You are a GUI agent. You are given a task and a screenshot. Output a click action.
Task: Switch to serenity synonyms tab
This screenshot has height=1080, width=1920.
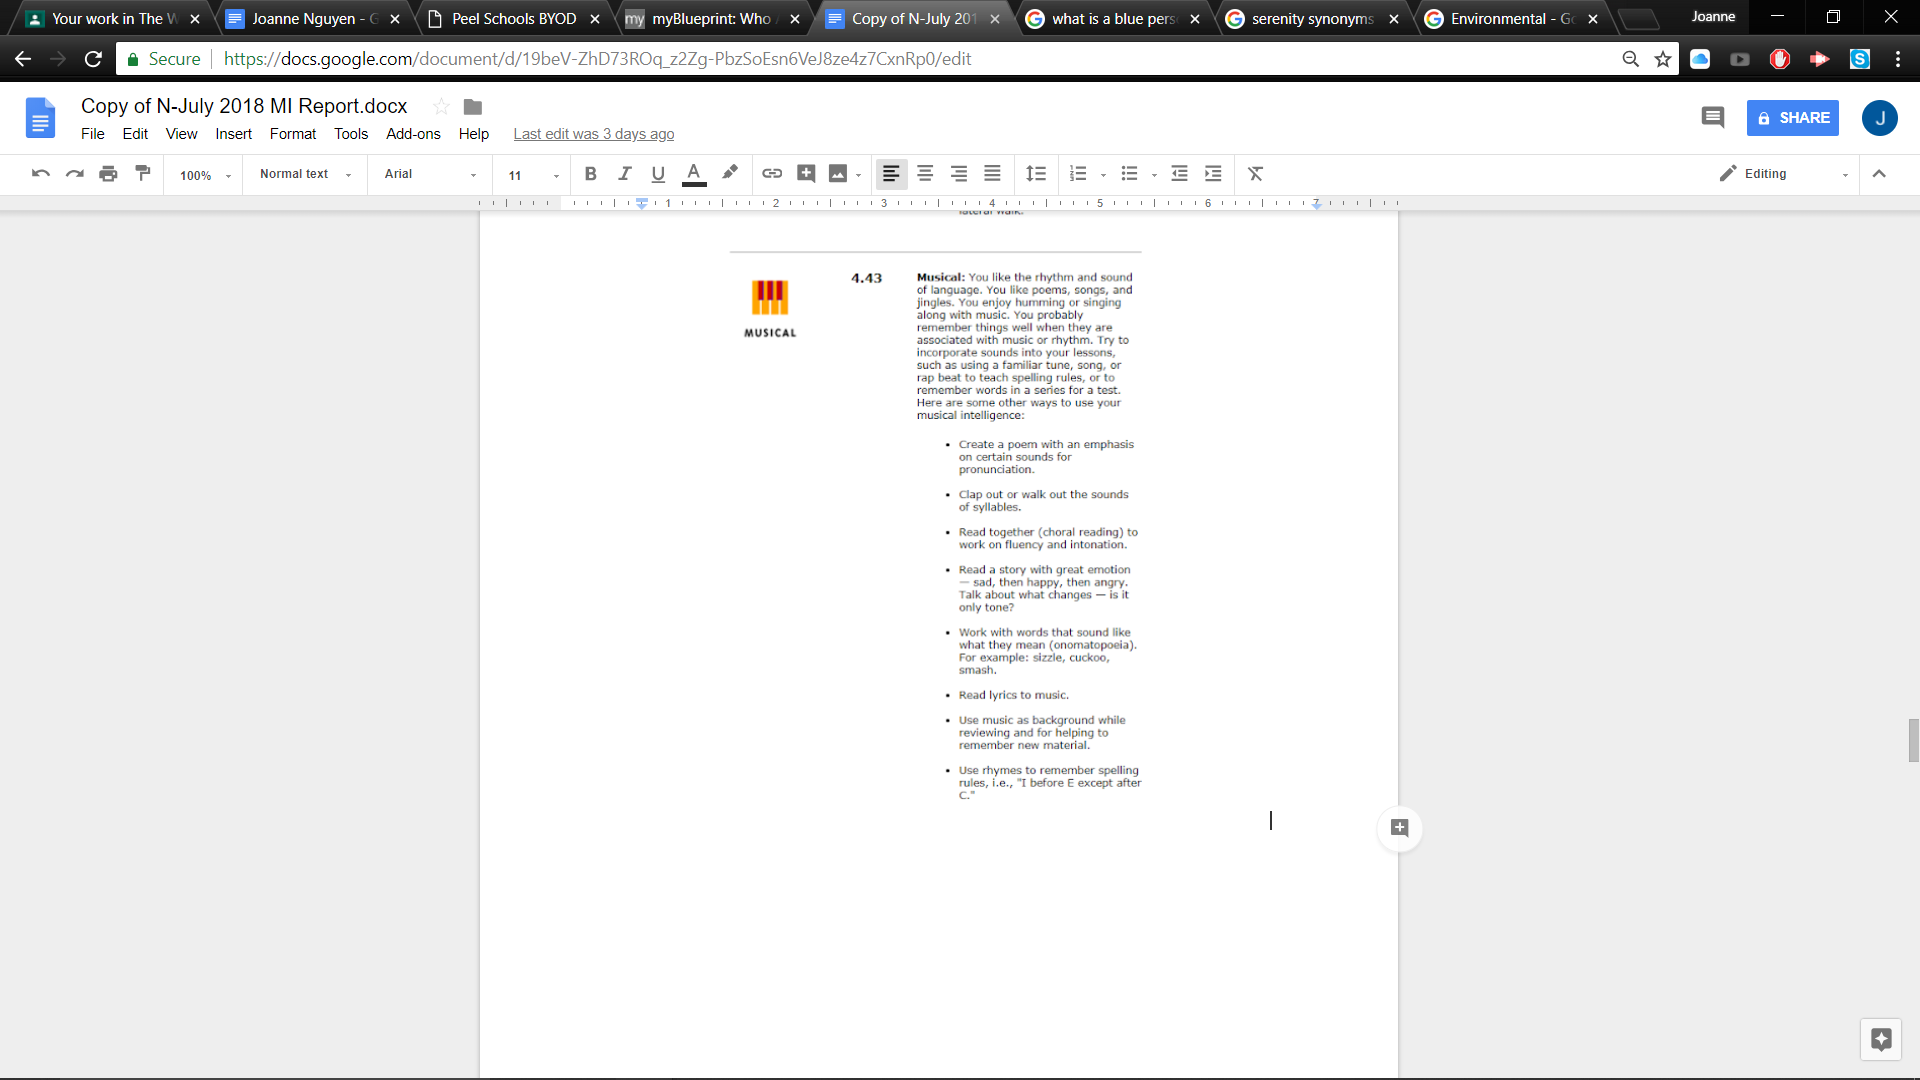[x=1312, y=19]
